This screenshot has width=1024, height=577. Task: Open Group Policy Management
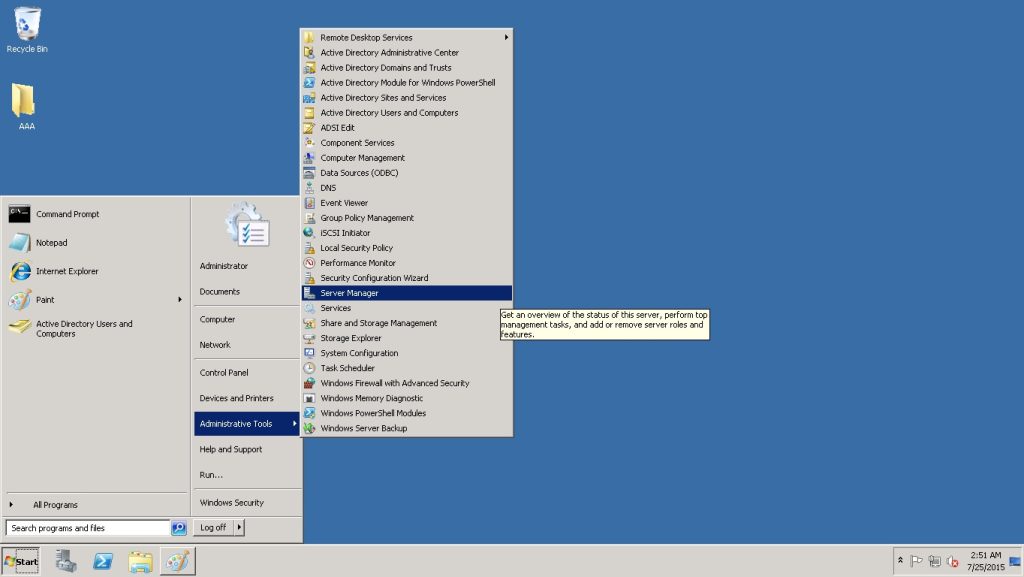366,218
